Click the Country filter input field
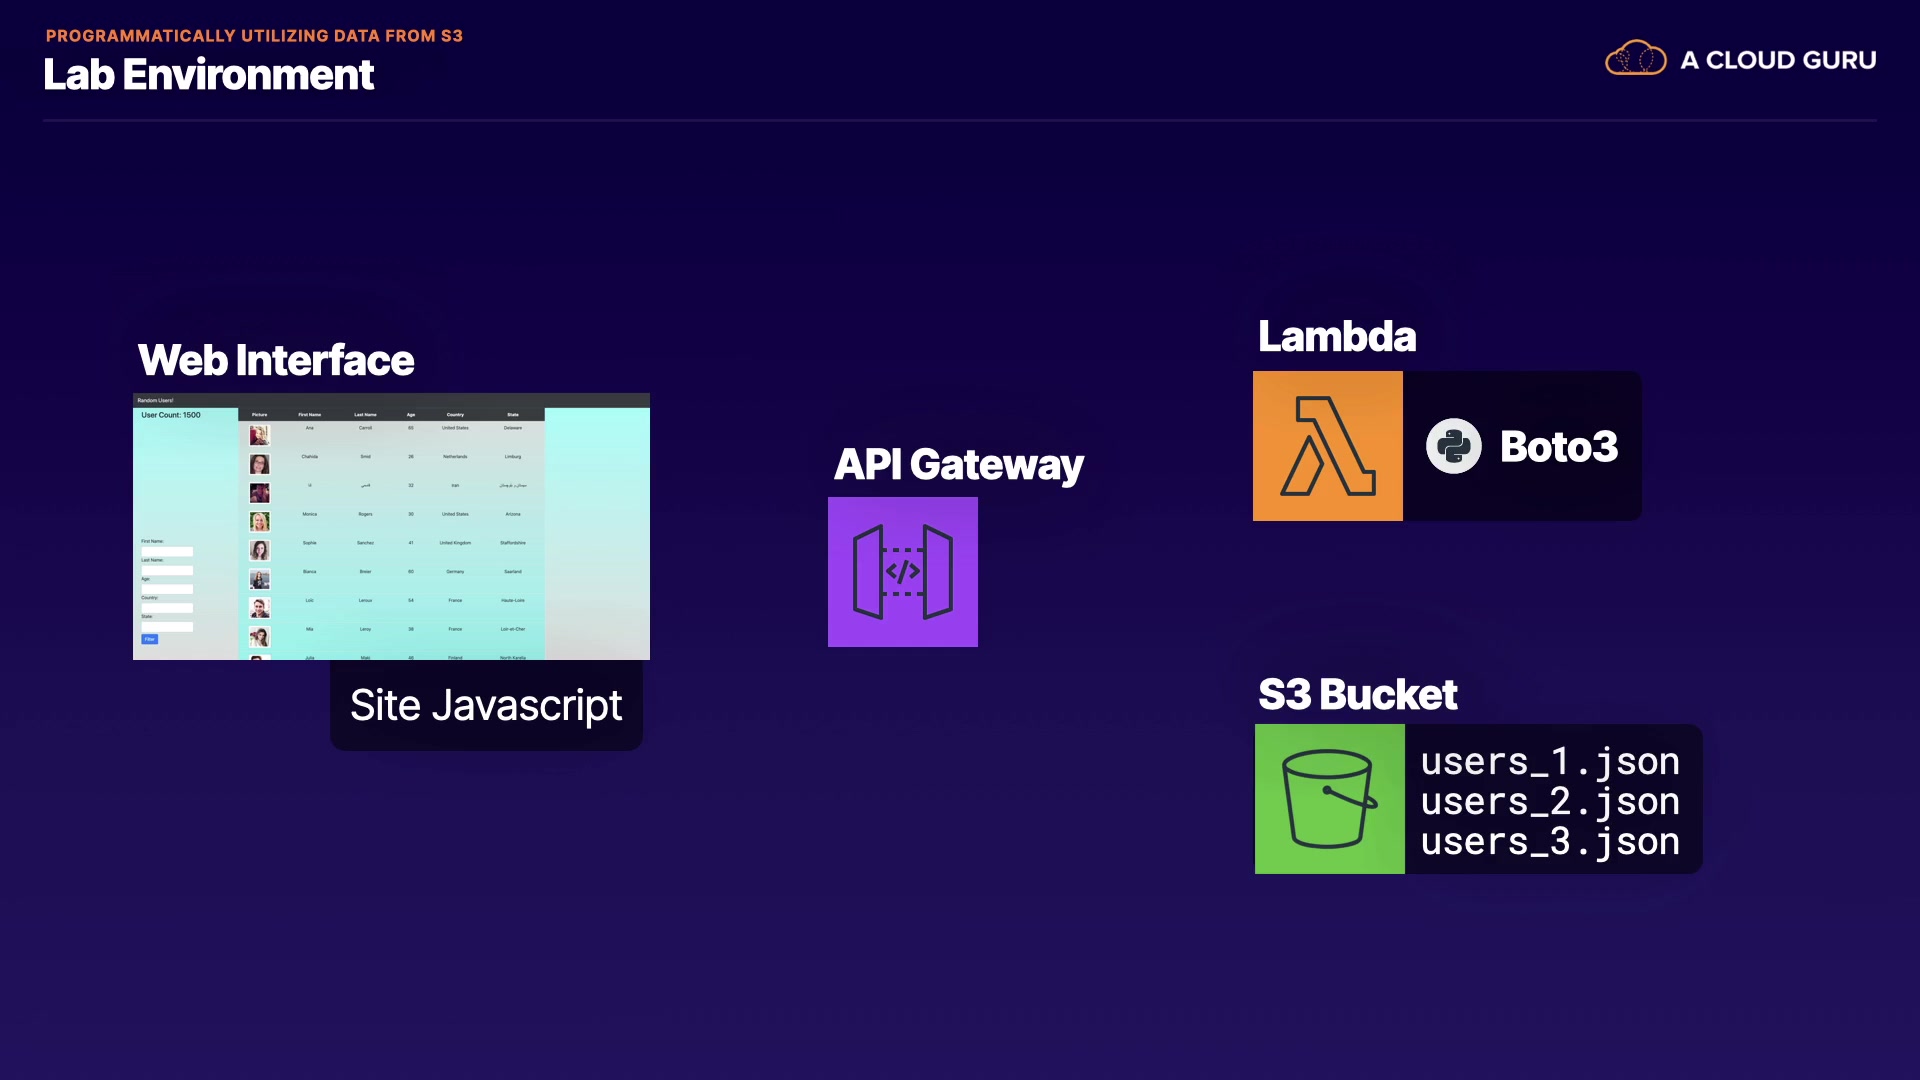 167,608
